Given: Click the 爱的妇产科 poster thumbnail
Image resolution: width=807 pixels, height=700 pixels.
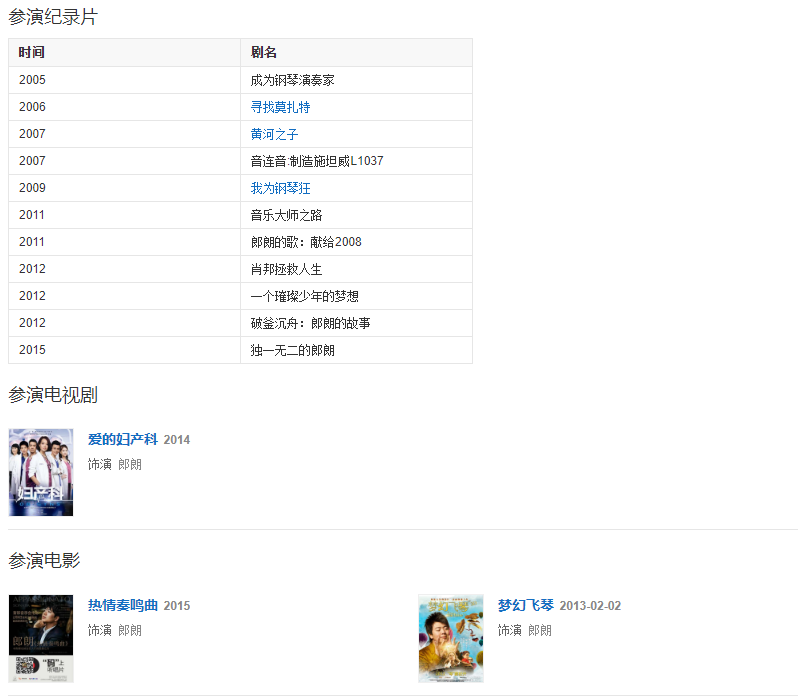Looking at the screenshot, I should click(x=41, y=472).
